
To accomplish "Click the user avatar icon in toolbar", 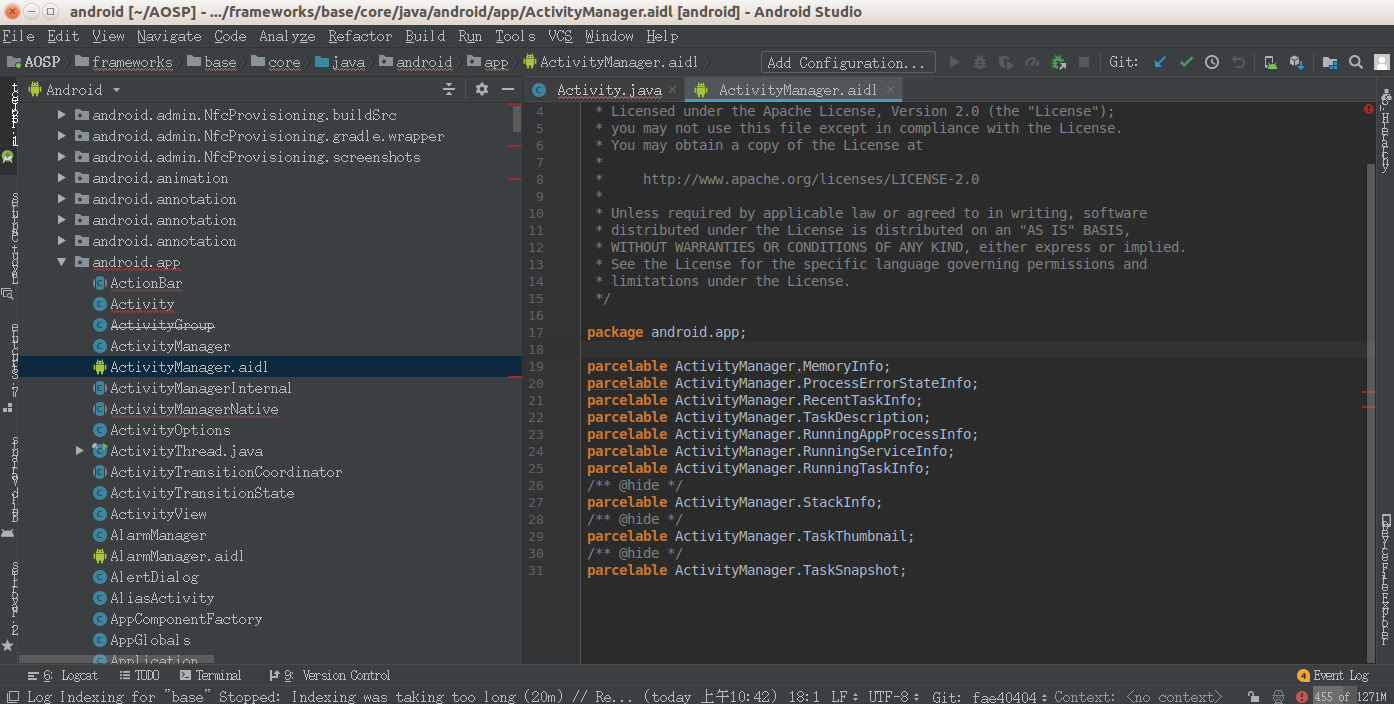I will click(1381, 62).
